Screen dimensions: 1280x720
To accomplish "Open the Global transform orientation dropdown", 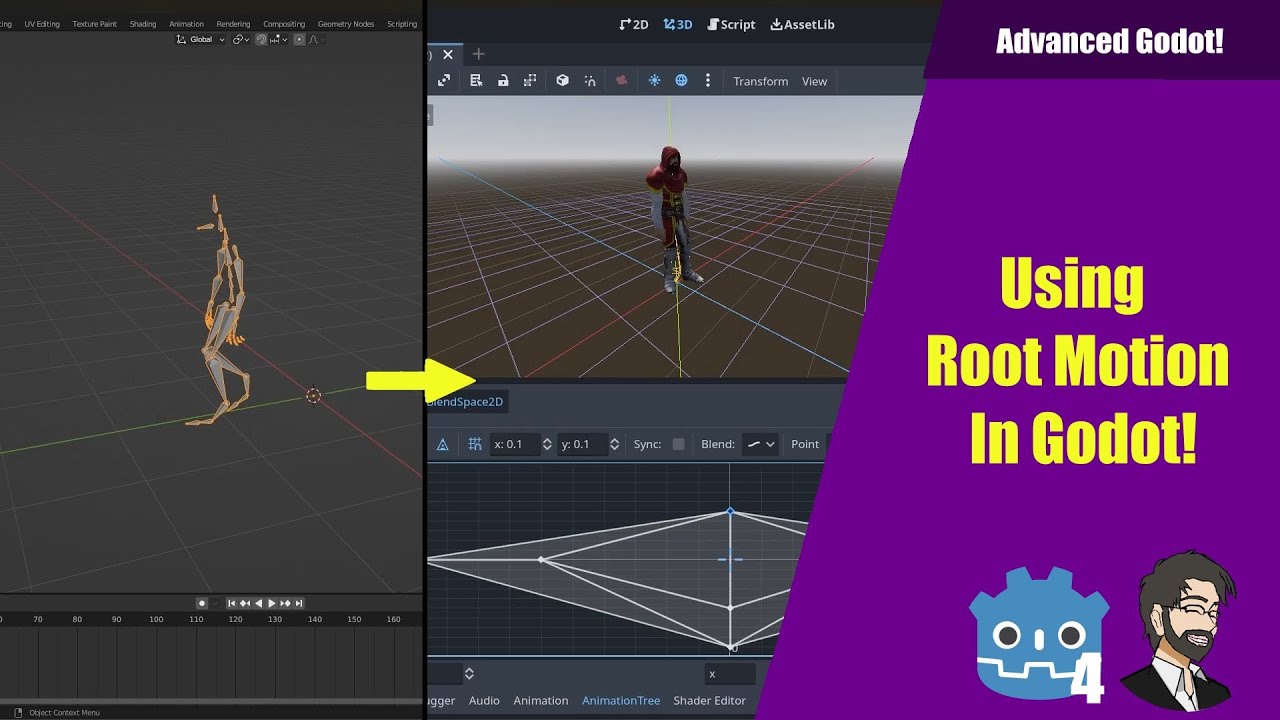I will click(200, 40).
